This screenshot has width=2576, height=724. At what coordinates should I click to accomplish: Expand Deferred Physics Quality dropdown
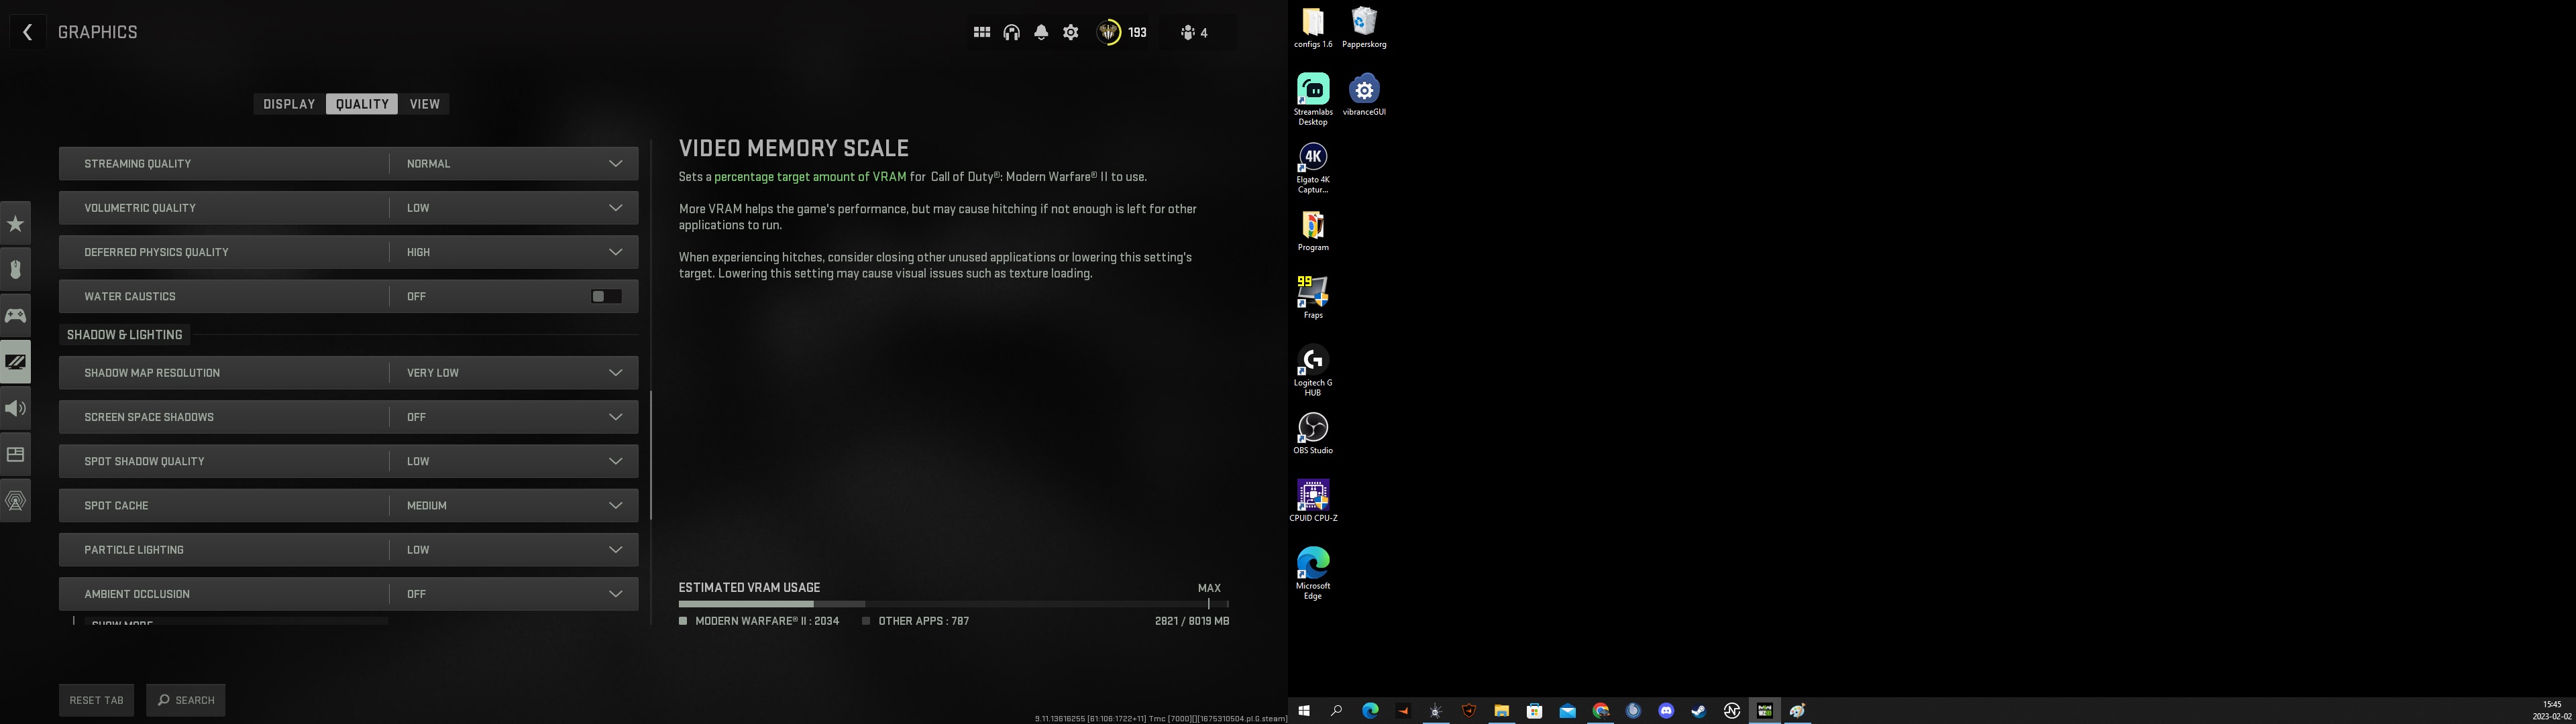click(x=348, y=252)
